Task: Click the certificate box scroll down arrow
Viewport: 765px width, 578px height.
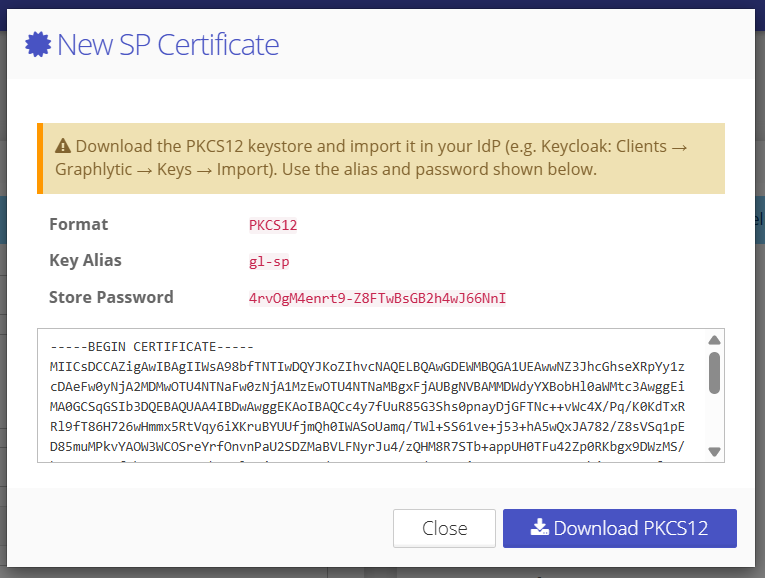Action: pyautogui.click(x=714, y=452)
